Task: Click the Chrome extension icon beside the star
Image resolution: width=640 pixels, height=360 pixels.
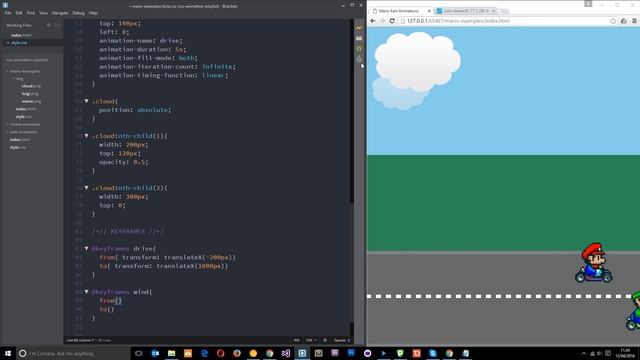Action: [x=623, y=21]
